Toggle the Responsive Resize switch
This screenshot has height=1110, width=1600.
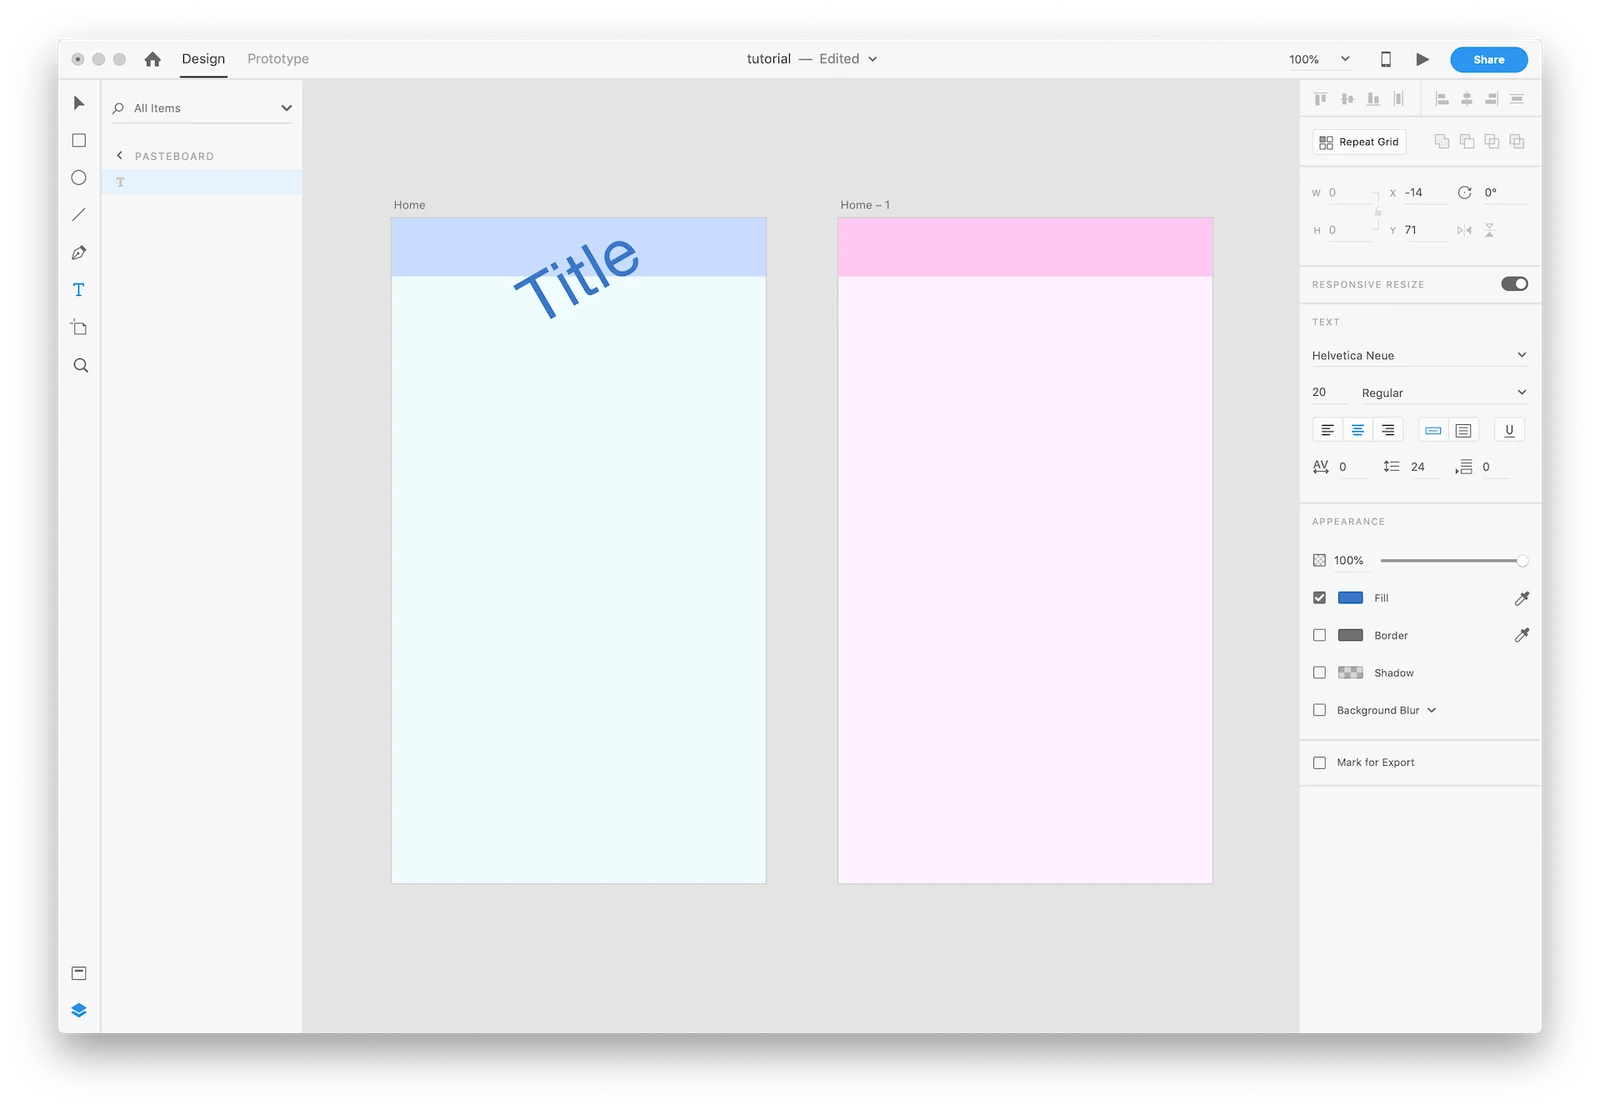(x=1514, y=284)
